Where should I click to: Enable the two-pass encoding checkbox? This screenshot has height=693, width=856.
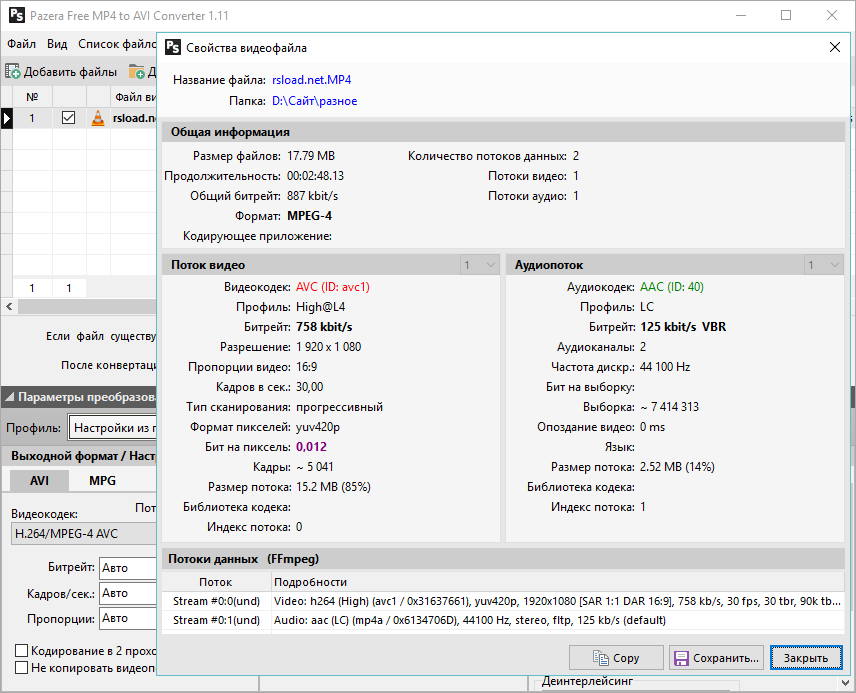pos(22,651)
